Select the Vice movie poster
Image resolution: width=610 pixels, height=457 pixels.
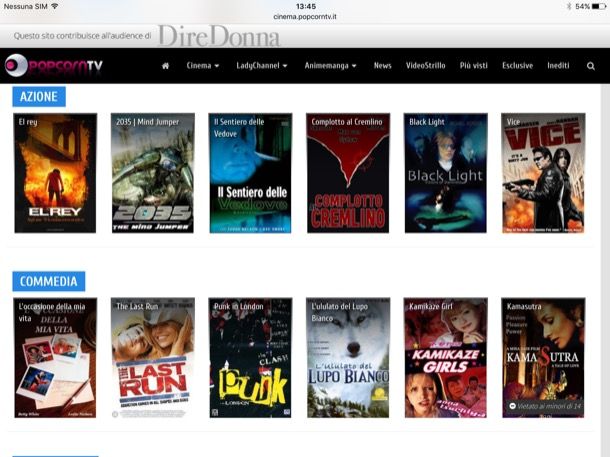[543, 173]
